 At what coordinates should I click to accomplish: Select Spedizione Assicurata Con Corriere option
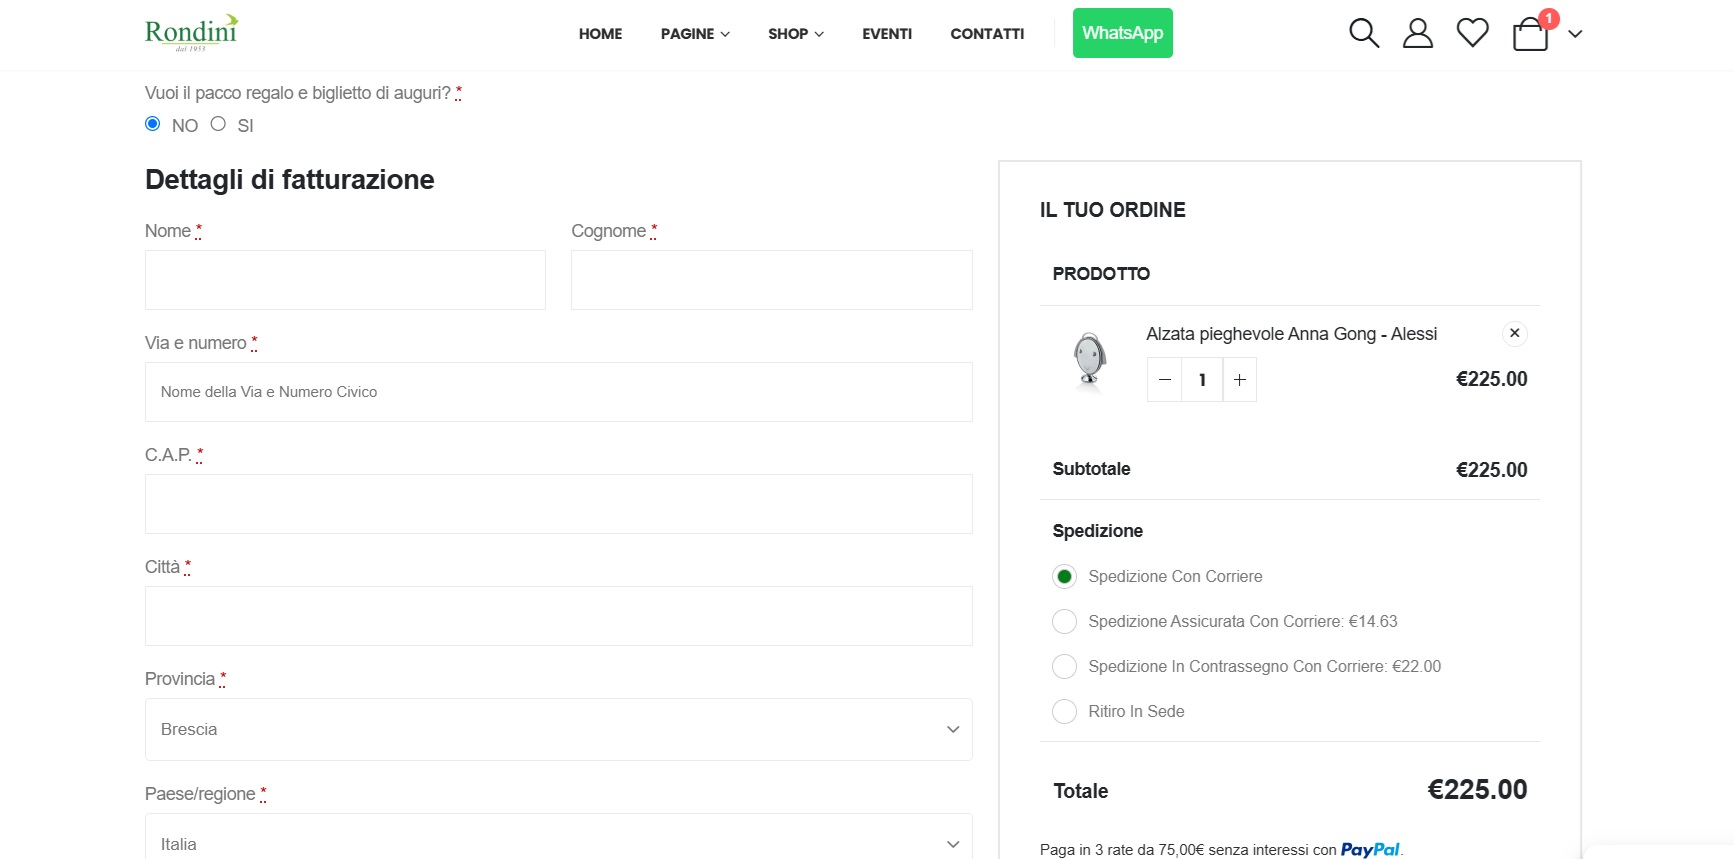coord(1064,622)
